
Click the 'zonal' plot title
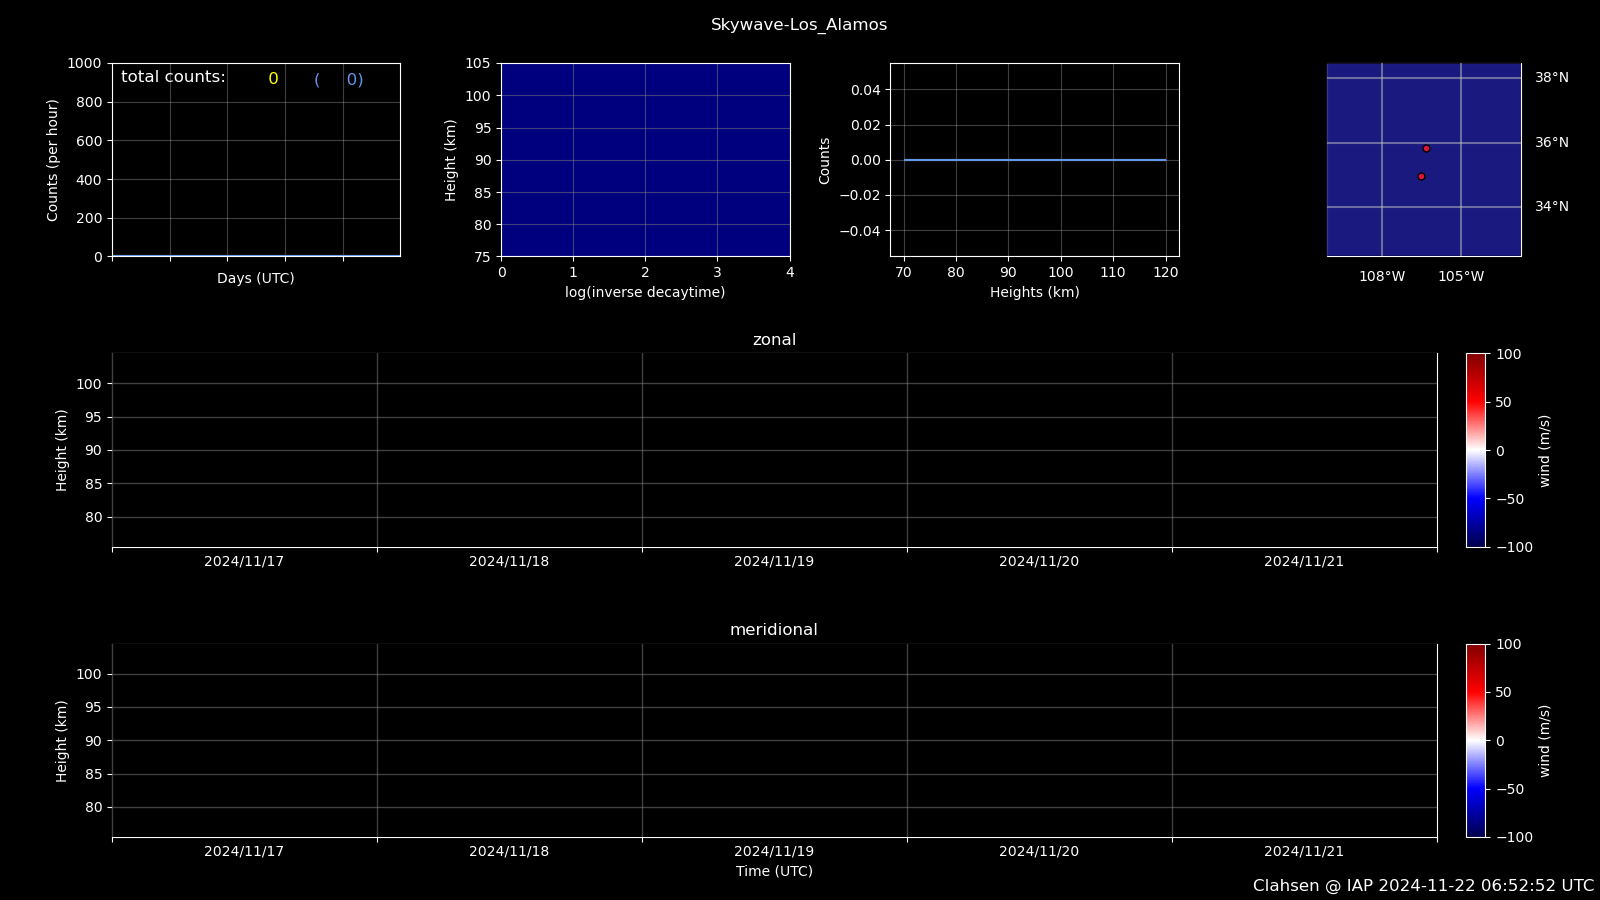pyautogui.click(x=774, y=340)
